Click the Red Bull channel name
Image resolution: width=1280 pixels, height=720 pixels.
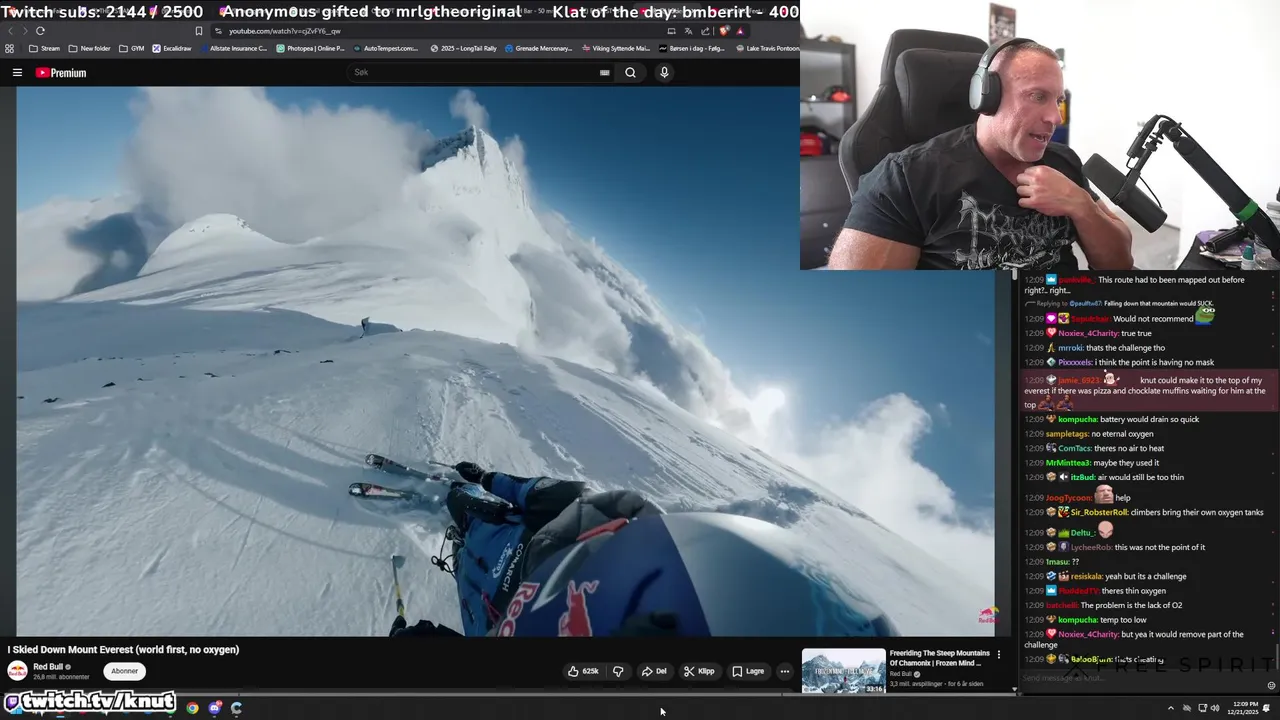coord(48,667)
